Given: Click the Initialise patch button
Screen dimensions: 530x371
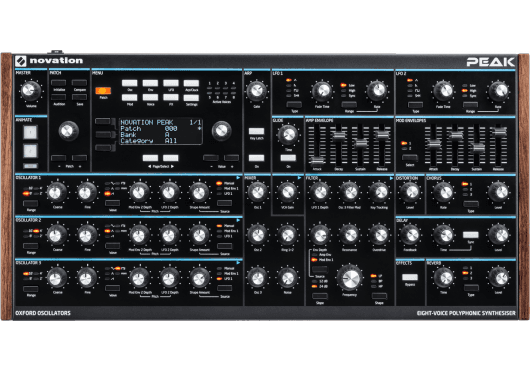Looking at the screenshot, I should [x=58, y=83].
